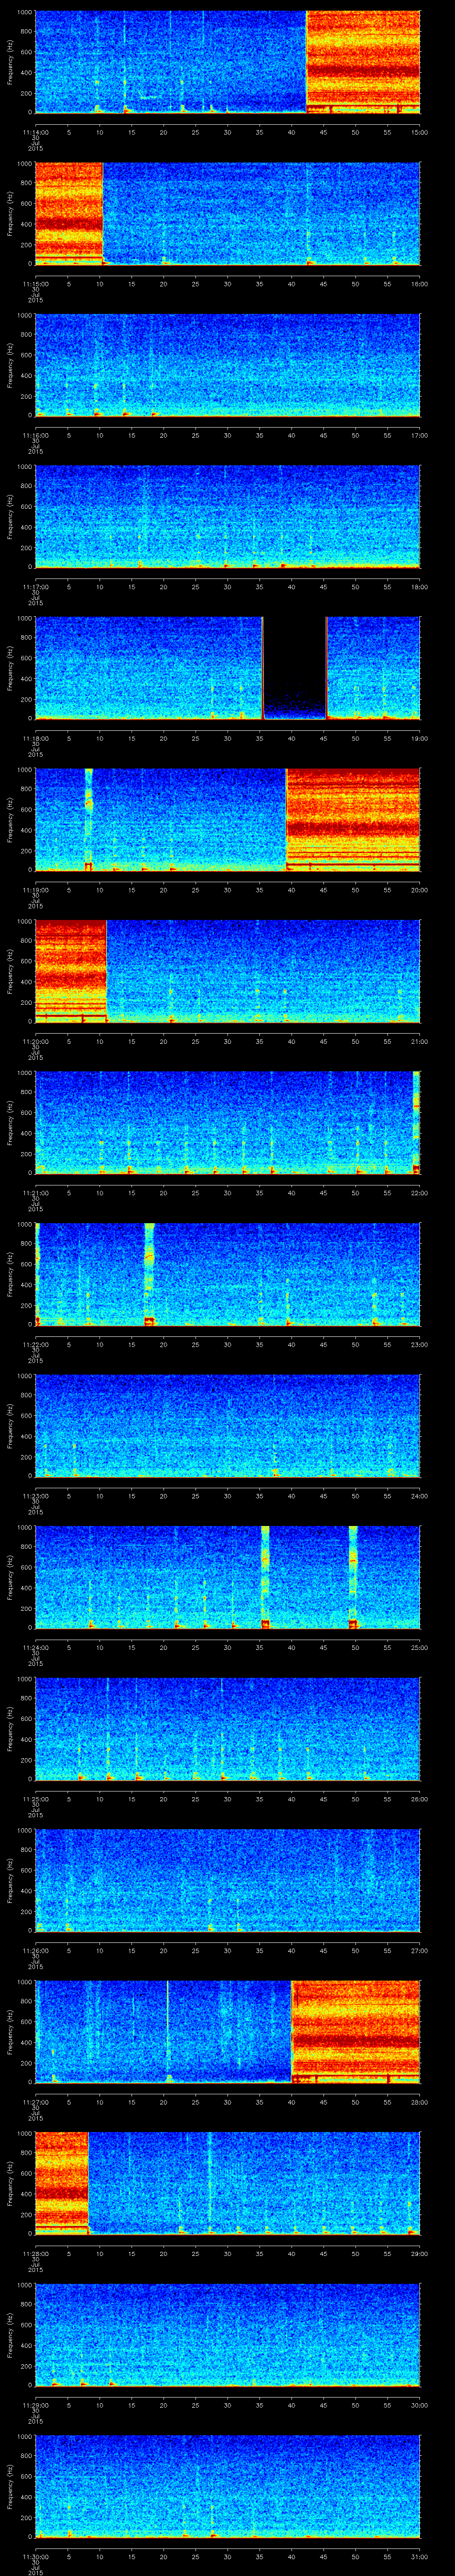The width and height of the screenshot is (455, 2576).
Task: Click the 11:22:00 start time label
Action: tap(35, 1344)
